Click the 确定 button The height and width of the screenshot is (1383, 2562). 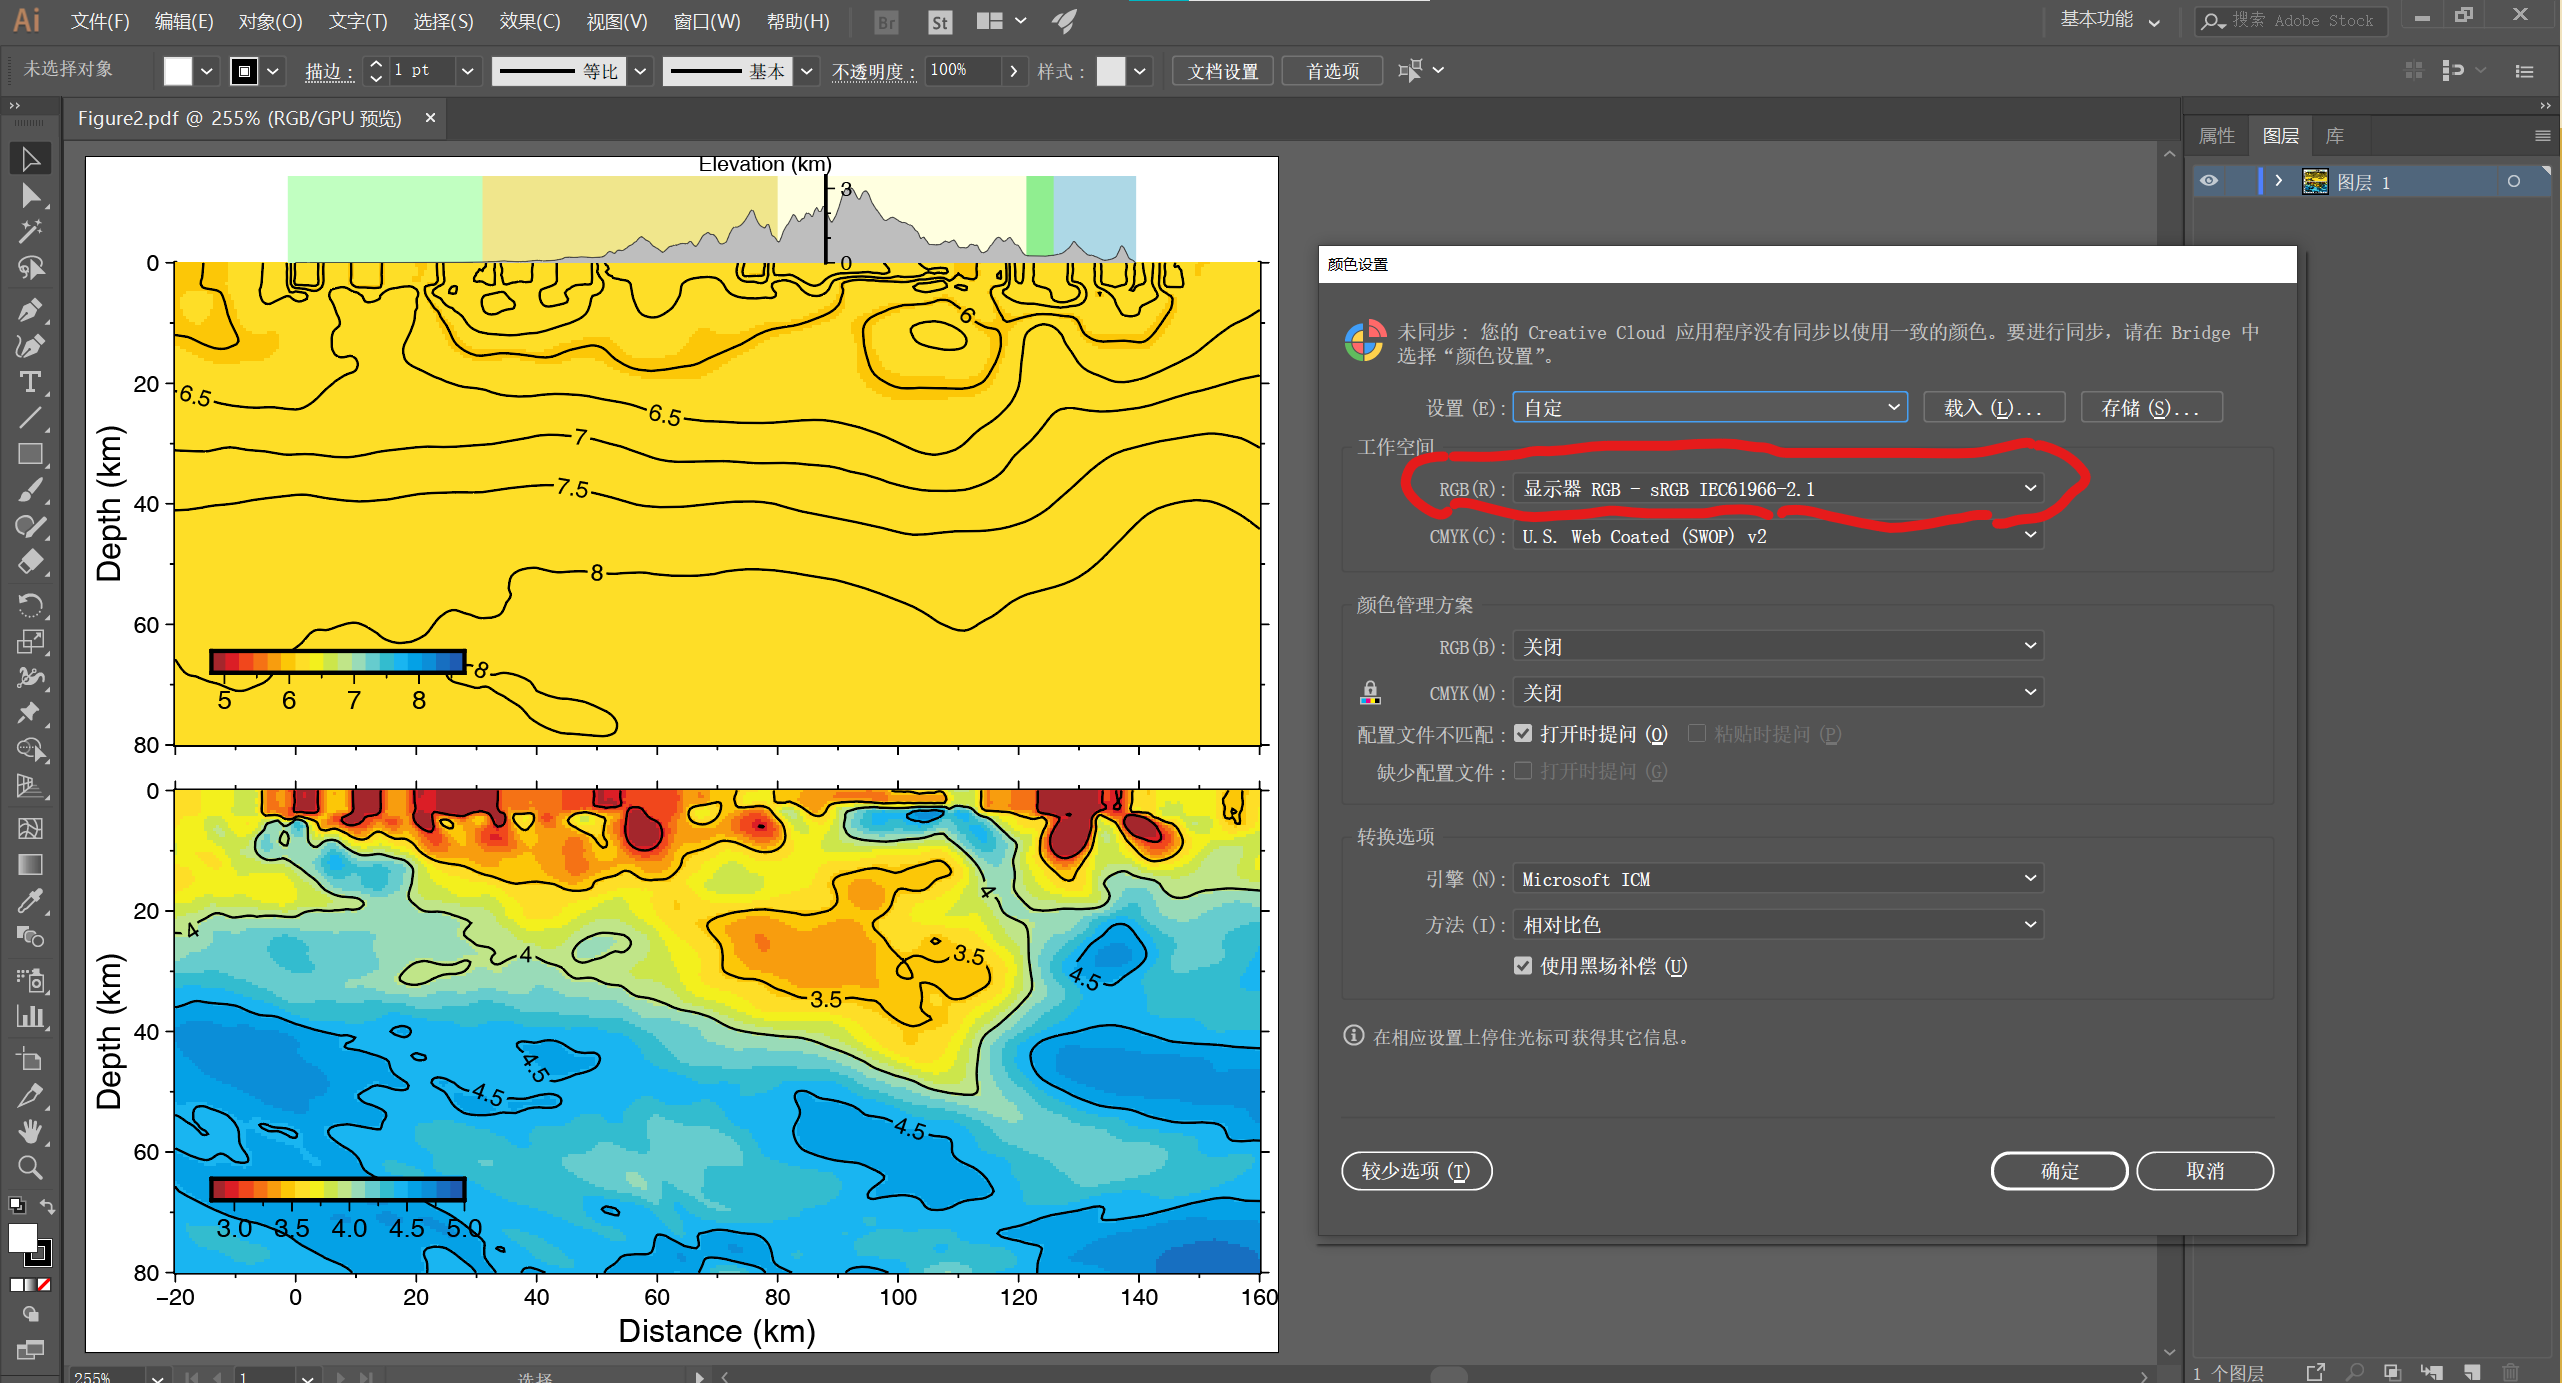[x=2059, y=1171]
